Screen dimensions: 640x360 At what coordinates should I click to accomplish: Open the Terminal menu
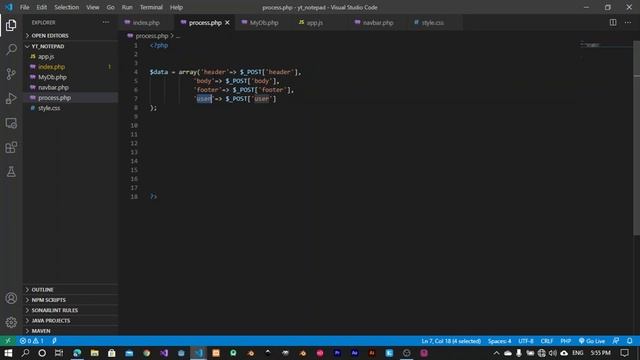click(151, 7)
